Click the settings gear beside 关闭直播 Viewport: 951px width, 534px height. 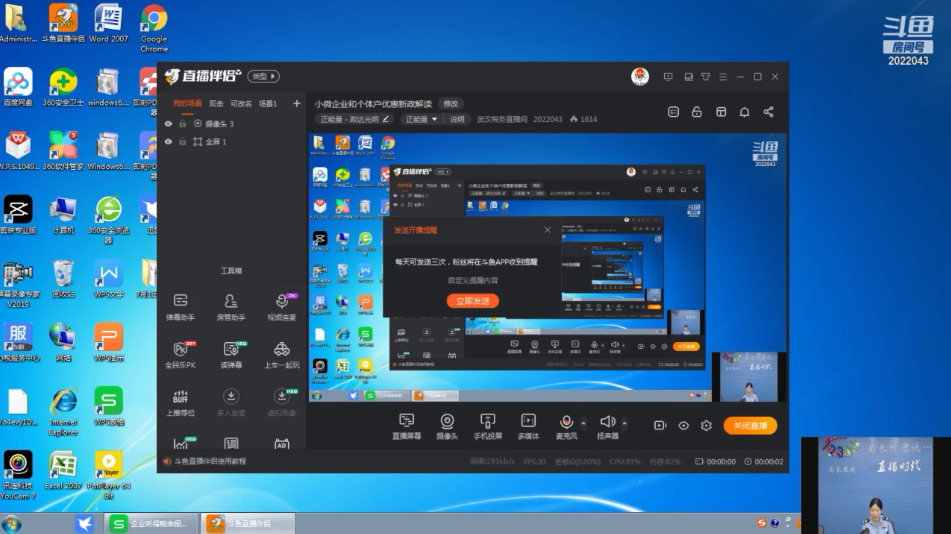tap(706, 426)
